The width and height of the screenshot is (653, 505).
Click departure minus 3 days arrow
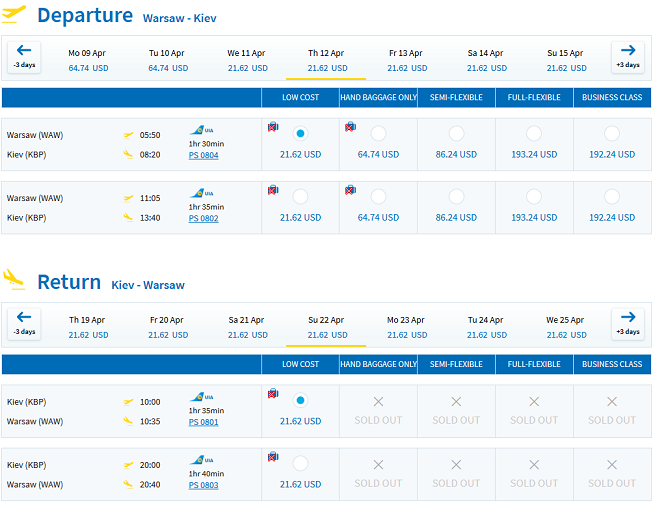[x=24, y=57]
